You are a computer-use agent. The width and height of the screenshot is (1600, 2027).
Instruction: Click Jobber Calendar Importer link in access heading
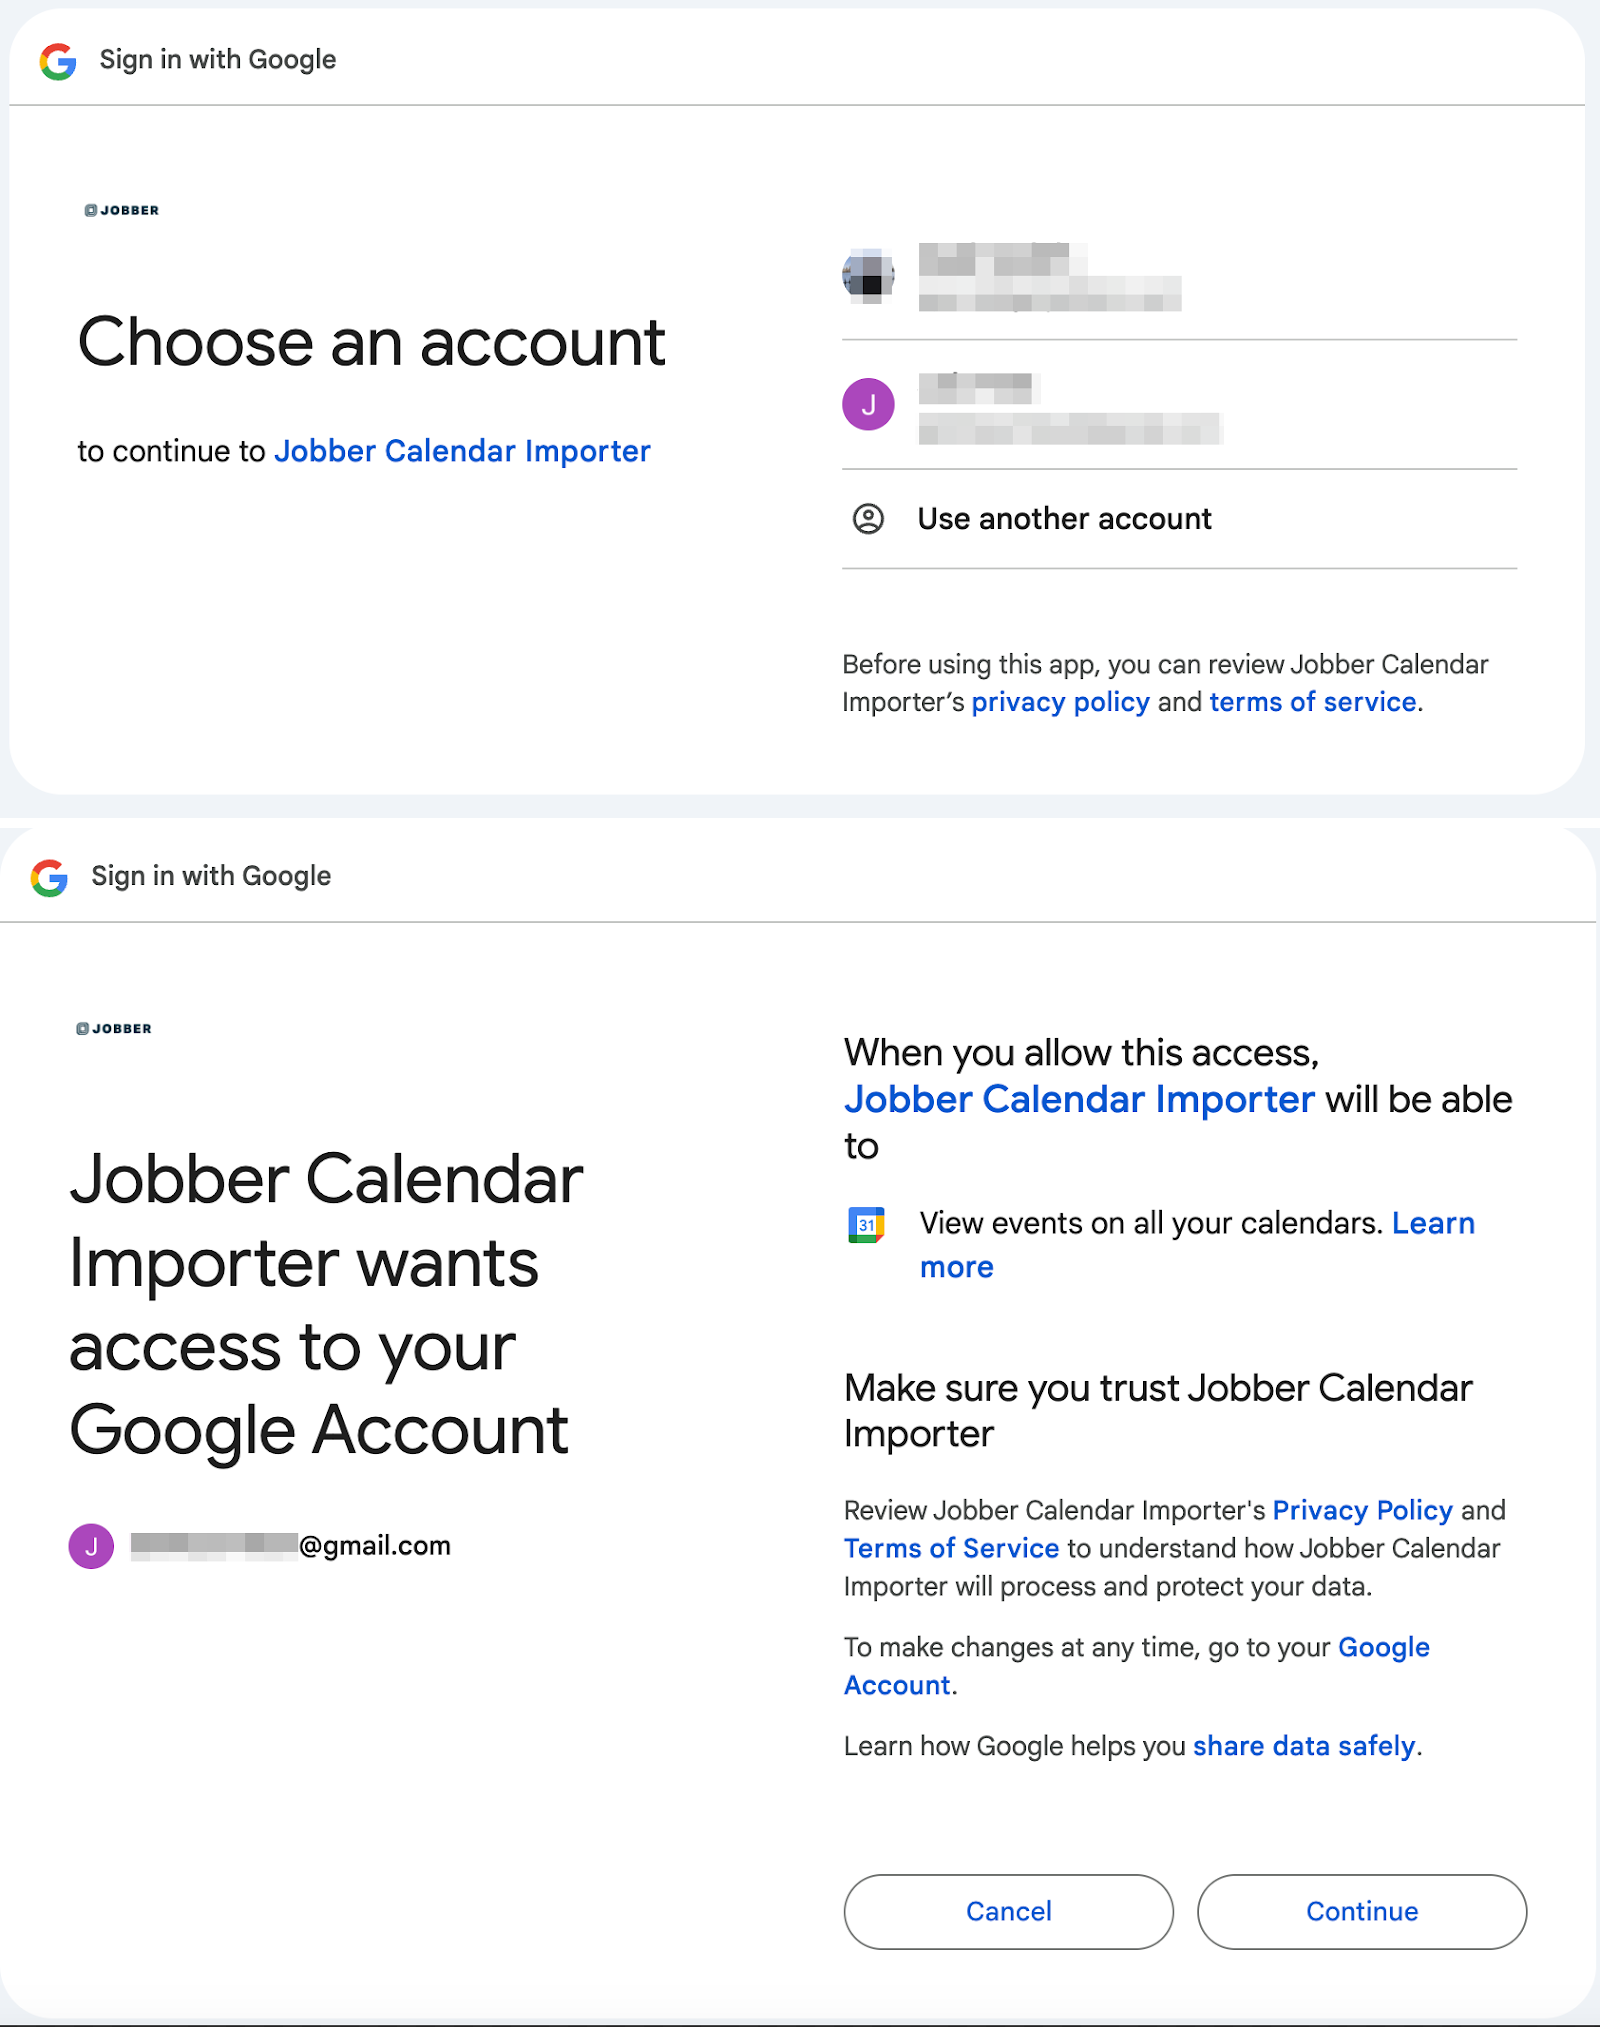point(1078,1099)
